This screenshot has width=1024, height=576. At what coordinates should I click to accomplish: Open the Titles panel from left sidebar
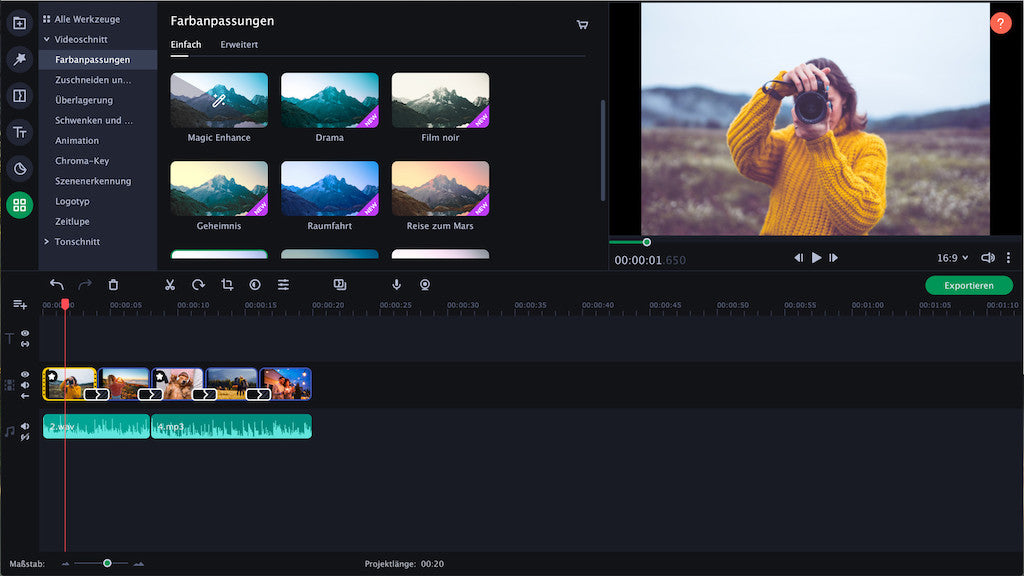19,132
